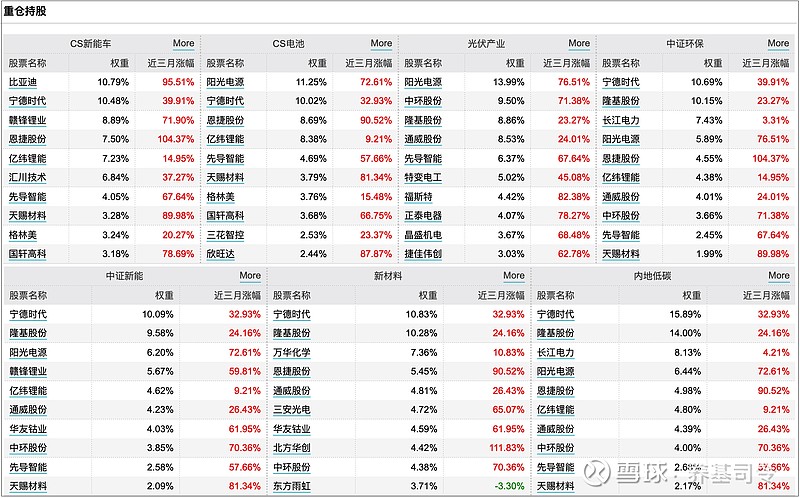Viewport: 800px width, 498px height.
Task: Open More link for 内地低碳 table
Action: (778, 276)
